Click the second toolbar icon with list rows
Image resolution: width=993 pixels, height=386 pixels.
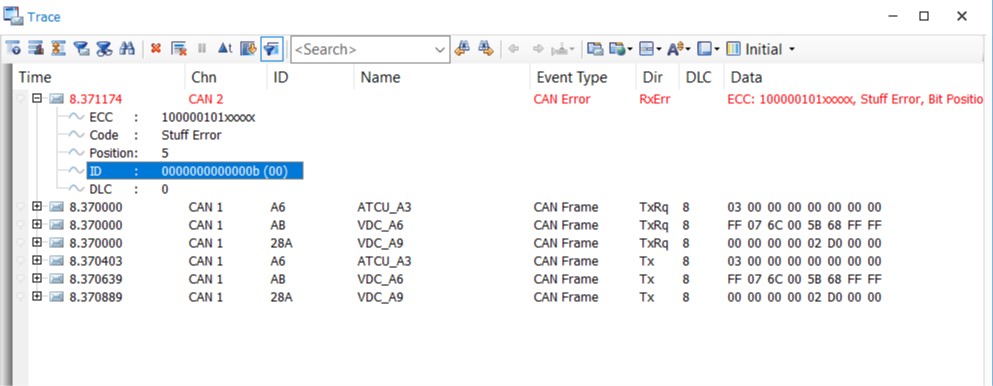click(x=36, y=49)
